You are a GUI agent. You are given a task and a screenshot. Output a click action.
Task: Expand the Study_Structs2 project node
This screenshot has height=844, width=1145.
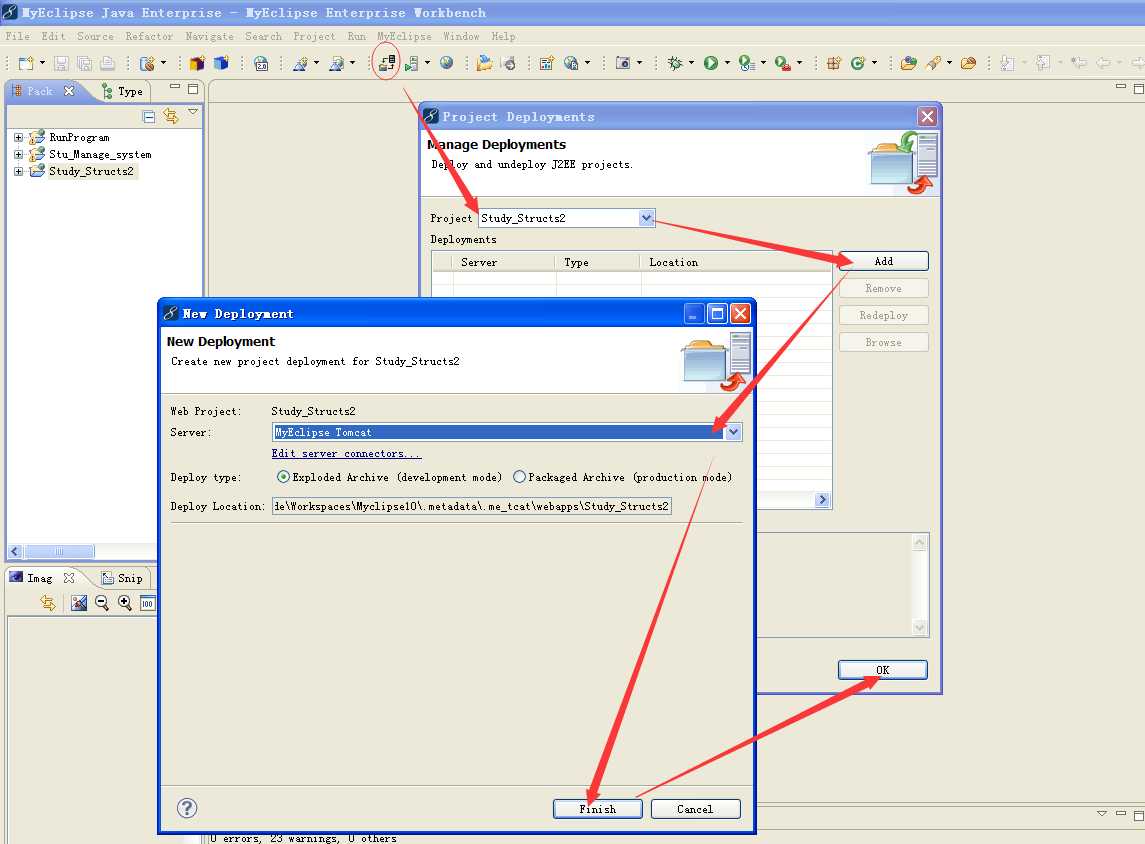[x=18, y=171]
